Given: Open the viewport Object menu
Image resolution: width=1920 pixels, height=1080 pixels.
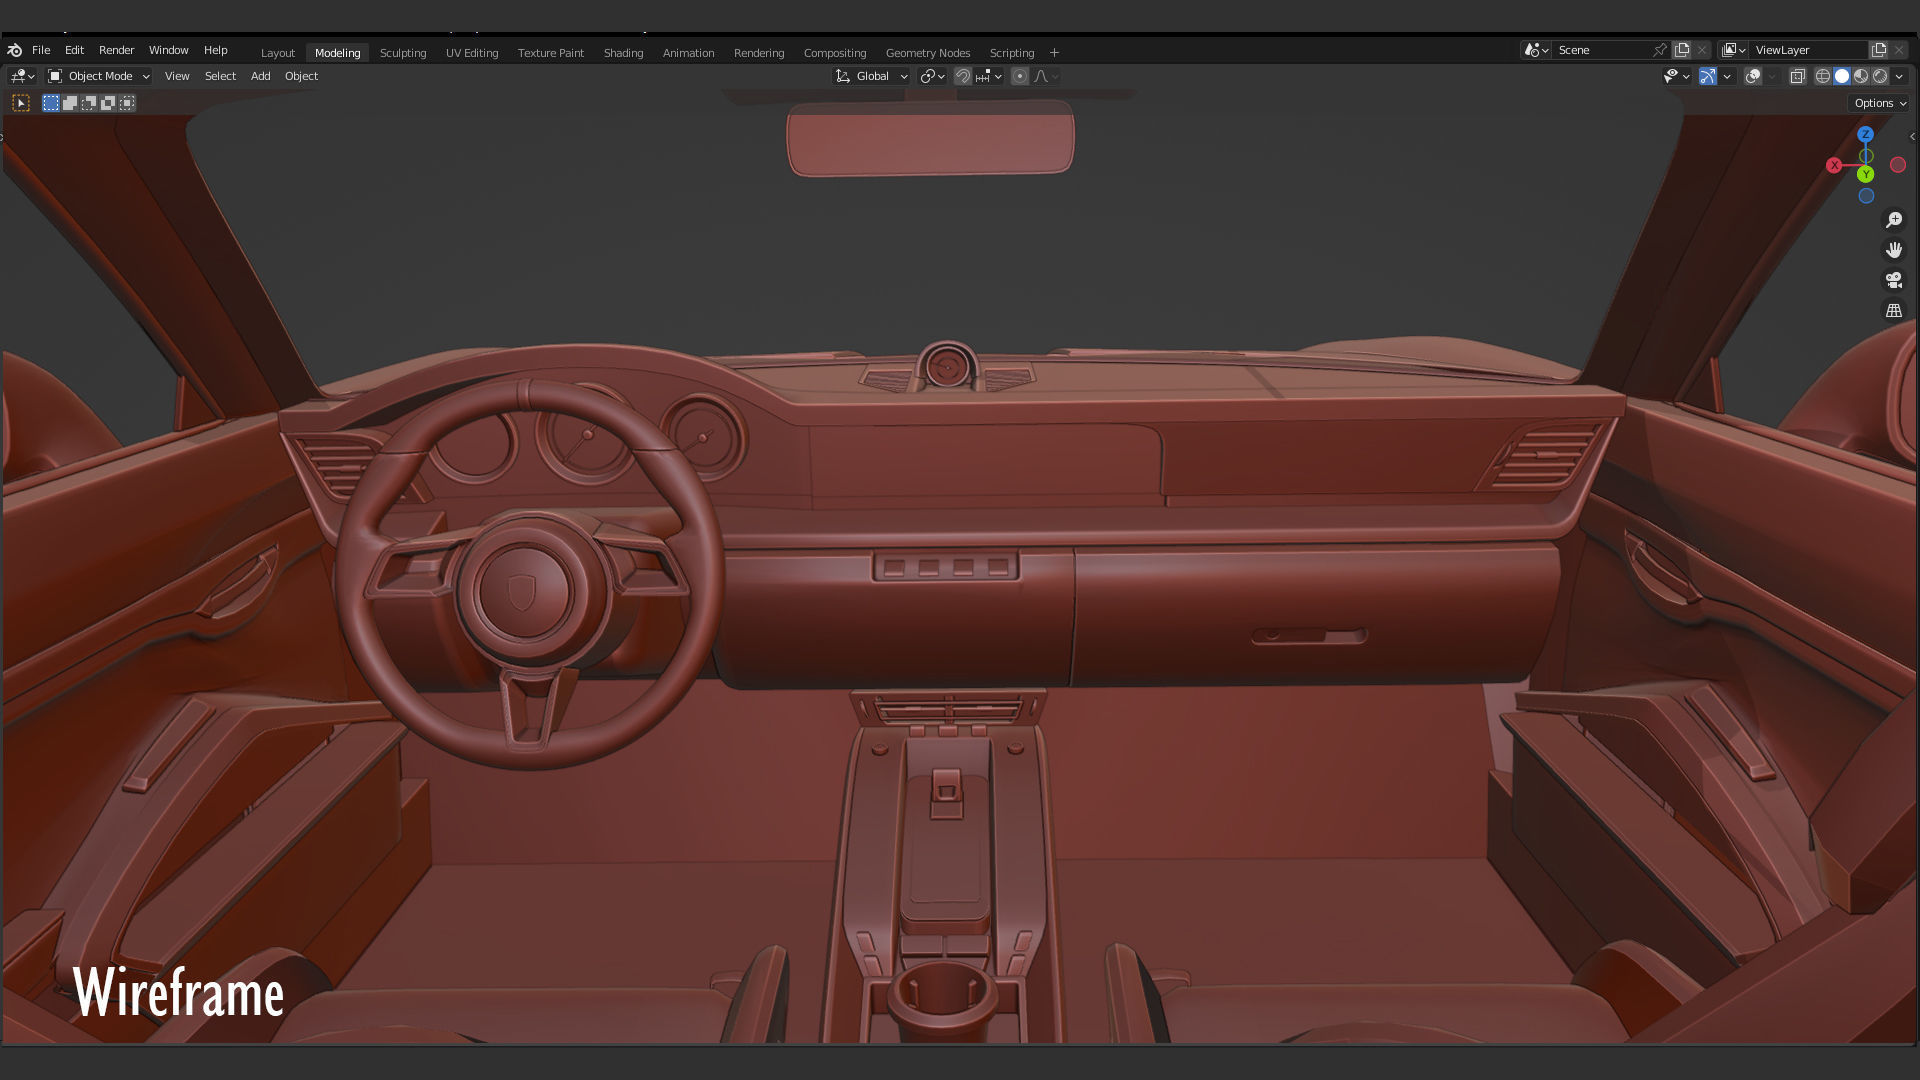Looking at the screenshot, I should (x=301, y=76).
